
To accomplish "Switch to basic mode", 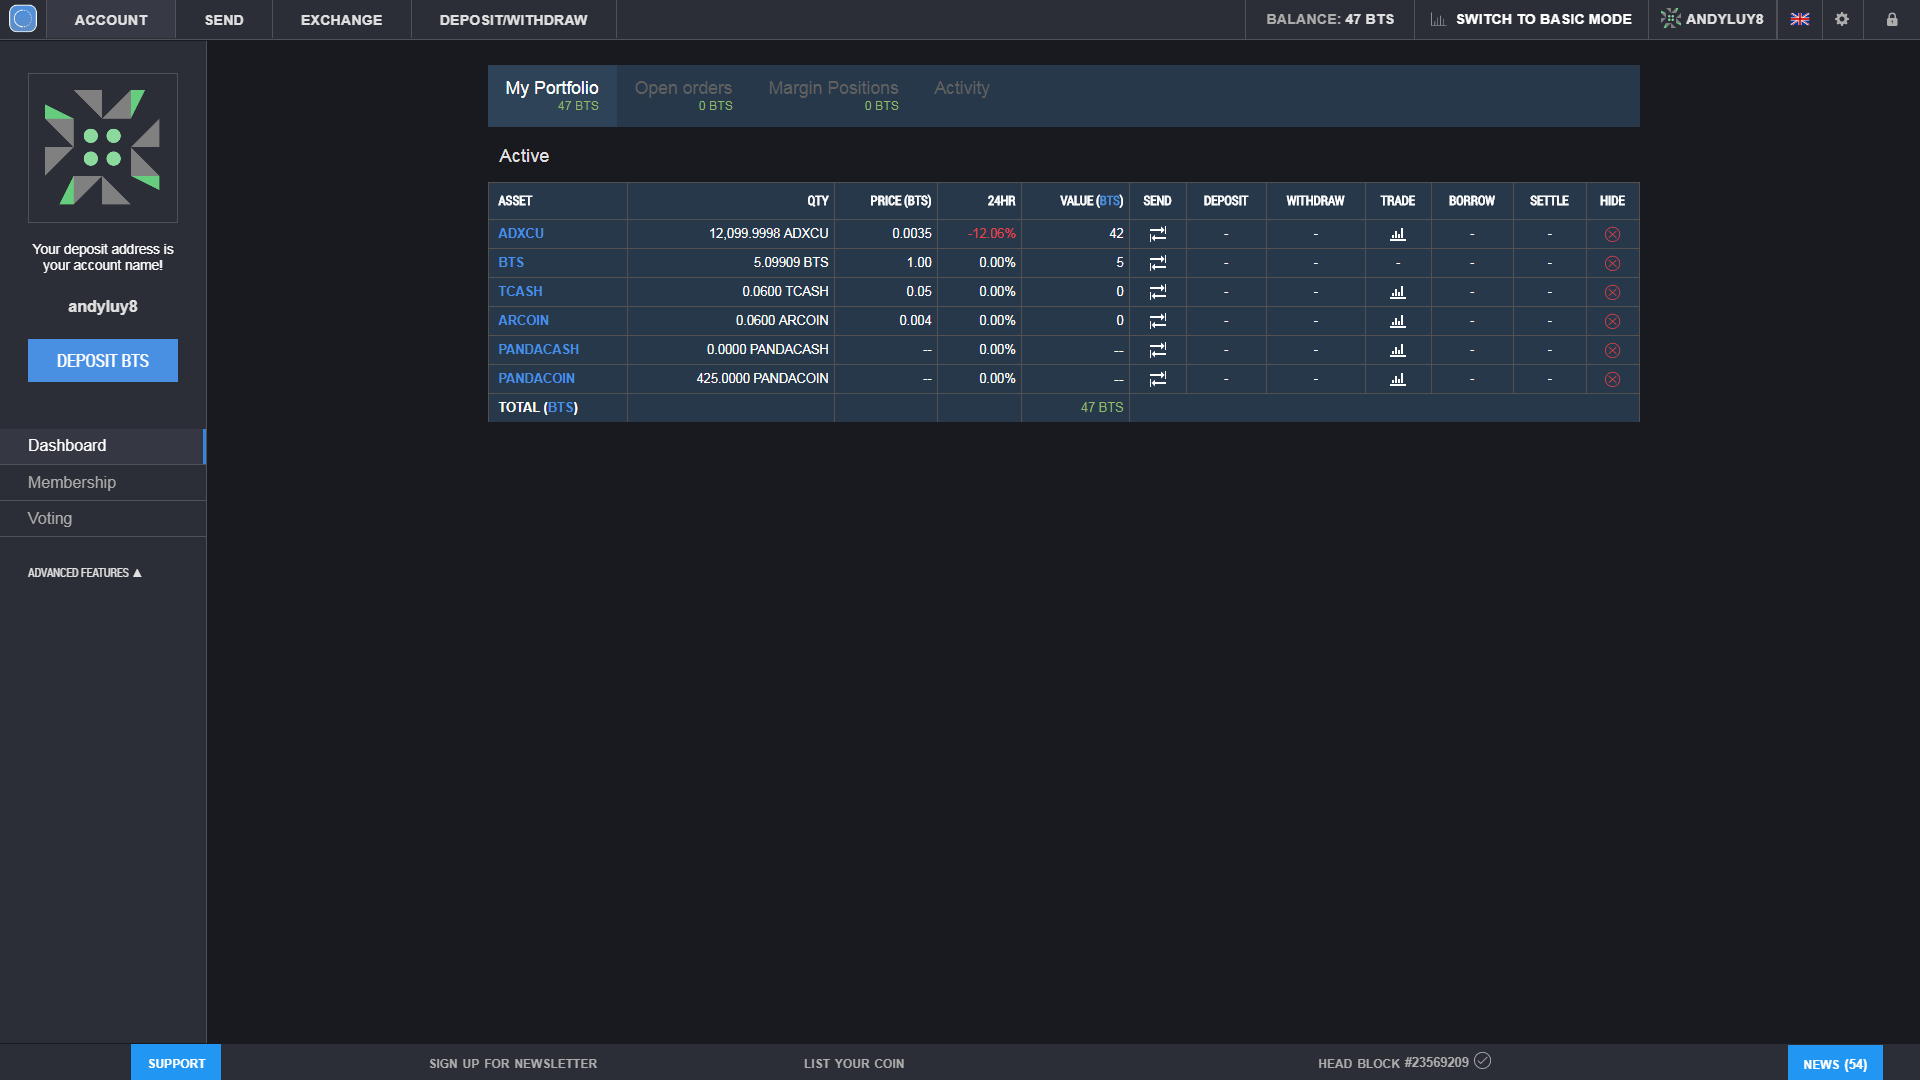I will click(x=1531, y=19).
